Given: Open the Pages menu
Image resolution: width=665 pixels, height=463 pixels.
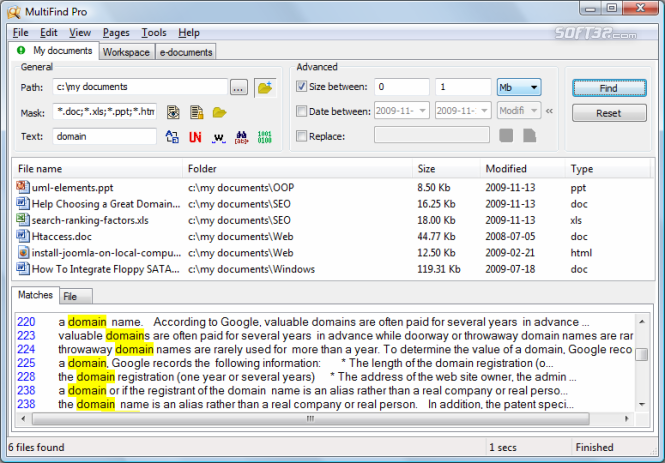Looking at the screenshot, I should (116, 33).
